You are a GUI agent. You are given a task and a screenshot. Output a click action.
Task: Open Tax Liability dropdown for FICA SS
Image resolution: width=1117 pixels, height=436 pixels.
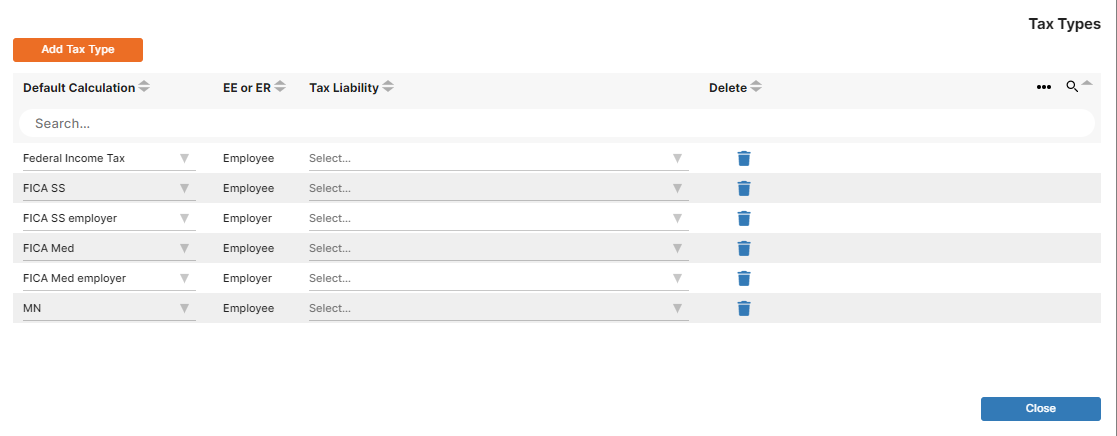499,188
